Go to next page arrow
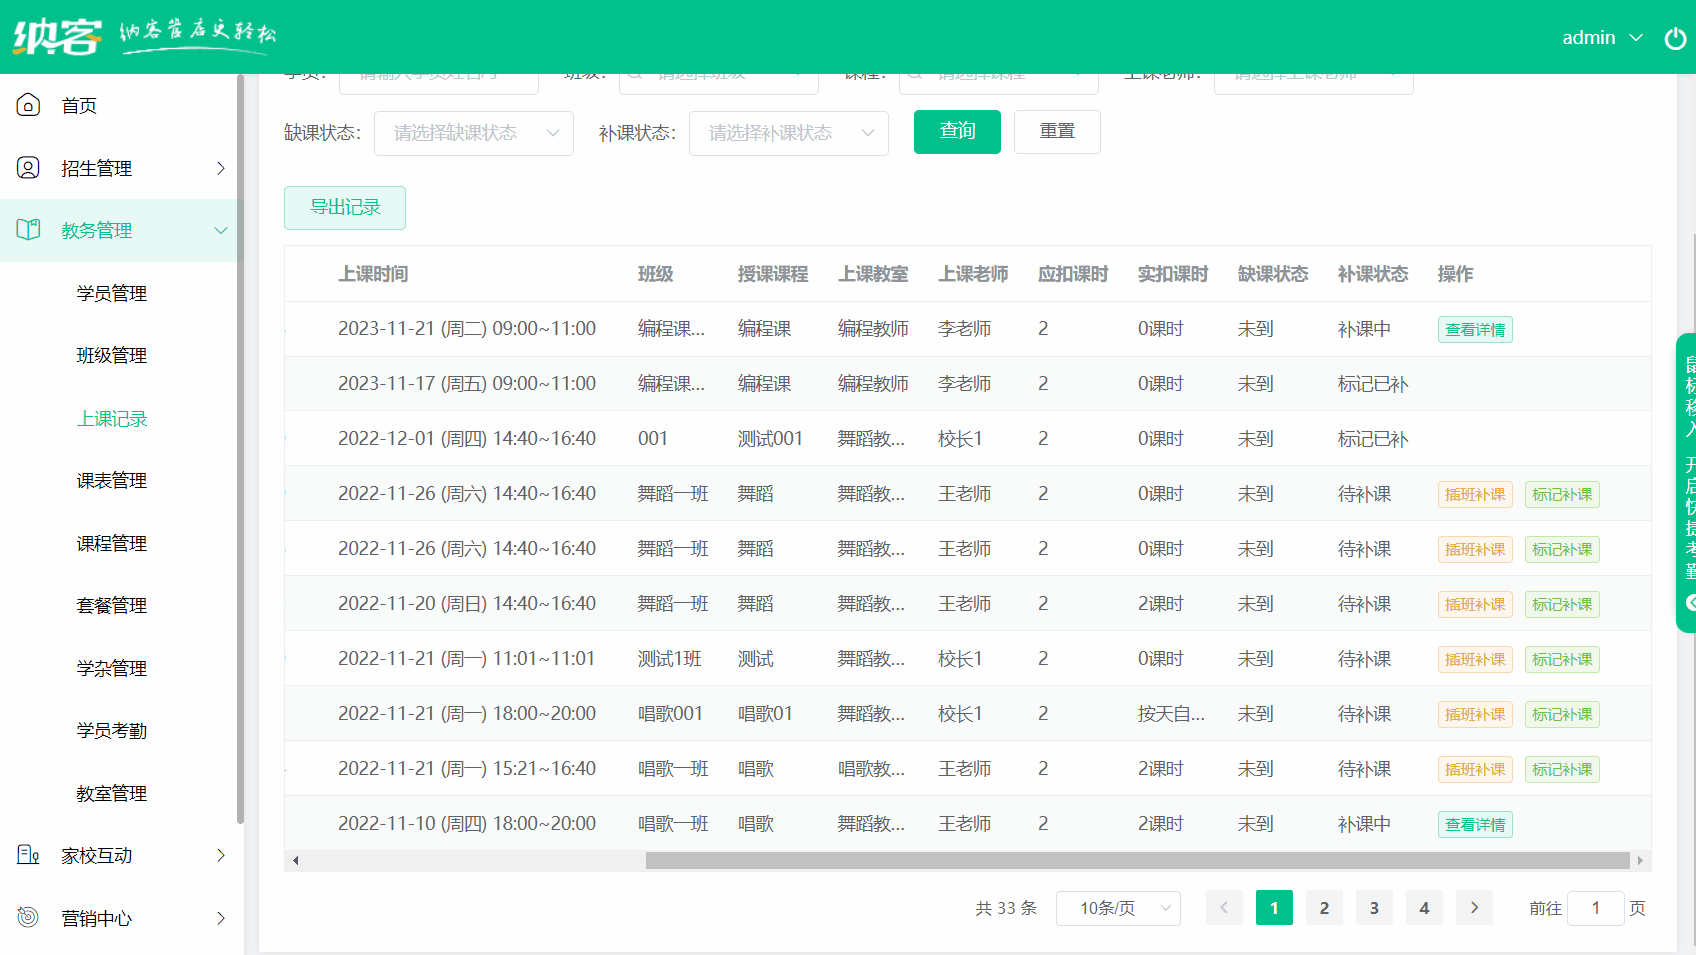Image resolution: width=1696 pixels, height=955 pixels. point(1474,908)
